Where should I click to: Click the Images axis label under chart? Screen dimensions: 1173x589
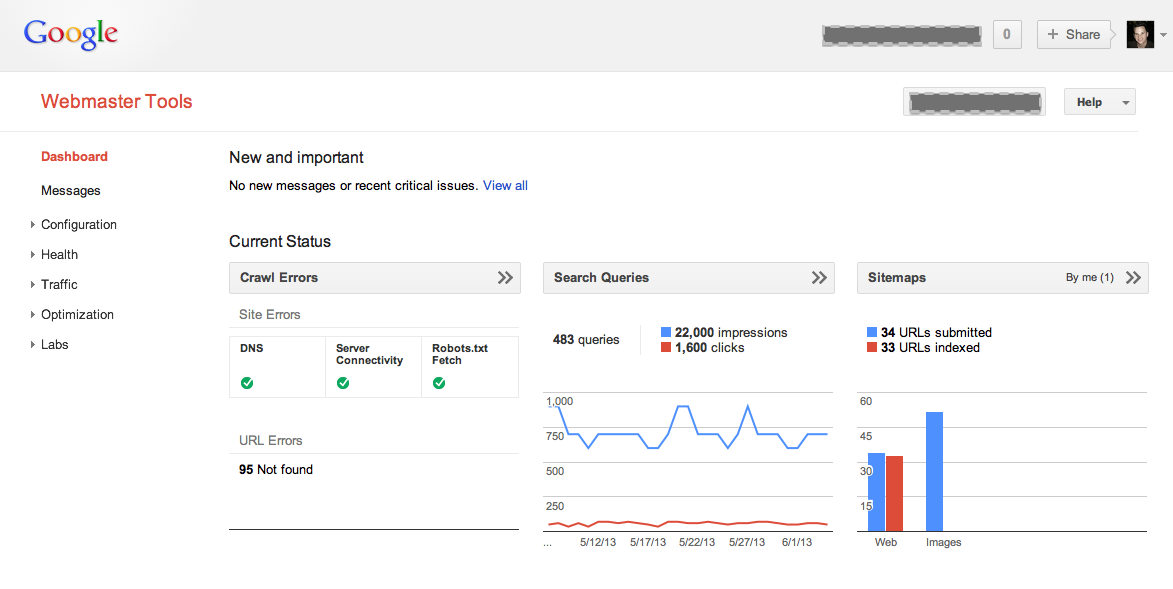pos(943,542)
